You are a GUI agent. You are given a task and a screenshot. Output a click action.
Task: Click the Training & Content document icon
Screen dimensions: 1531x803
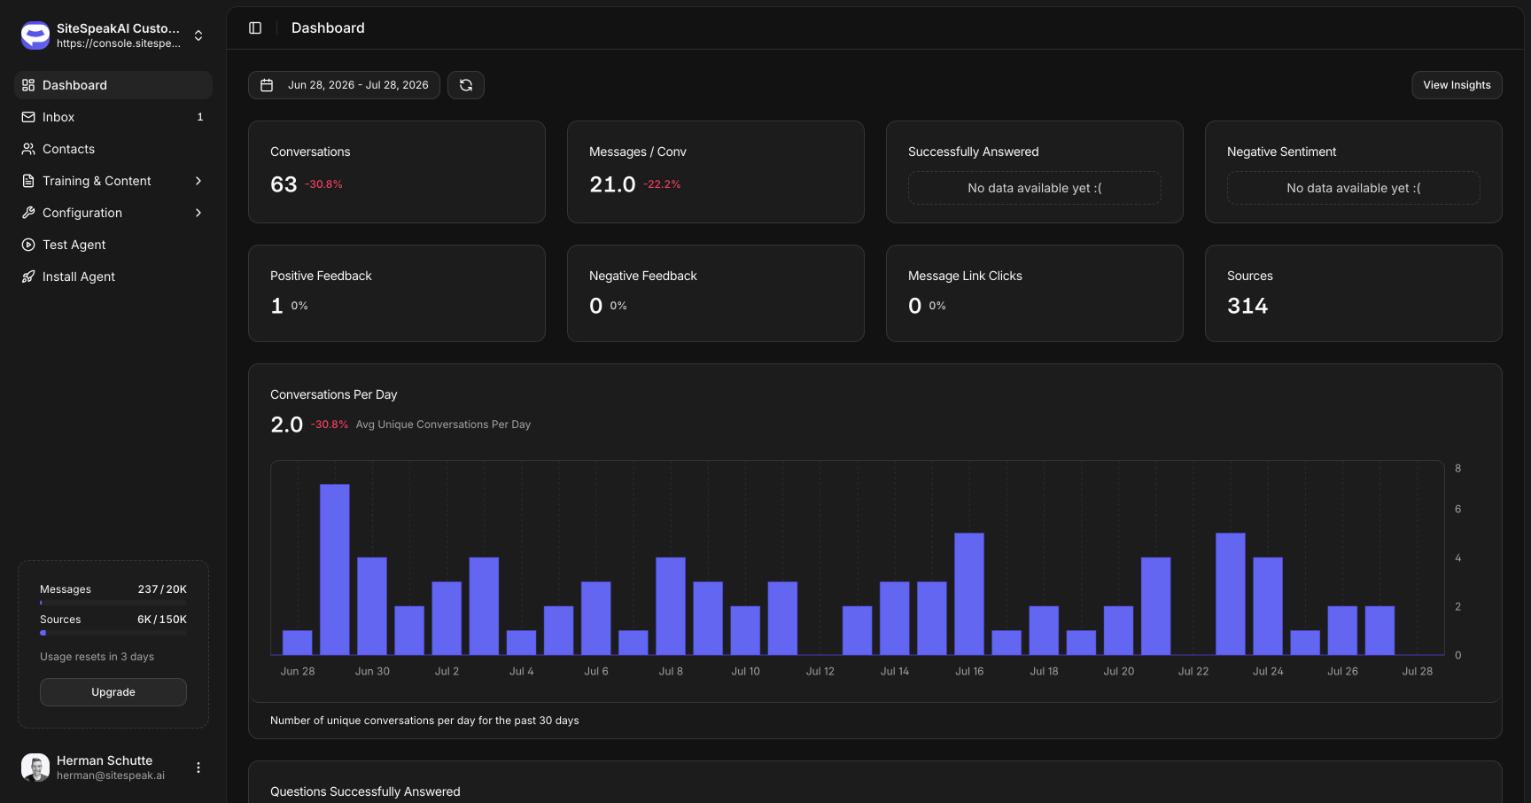pyautogui.click(x=28, y=181)
